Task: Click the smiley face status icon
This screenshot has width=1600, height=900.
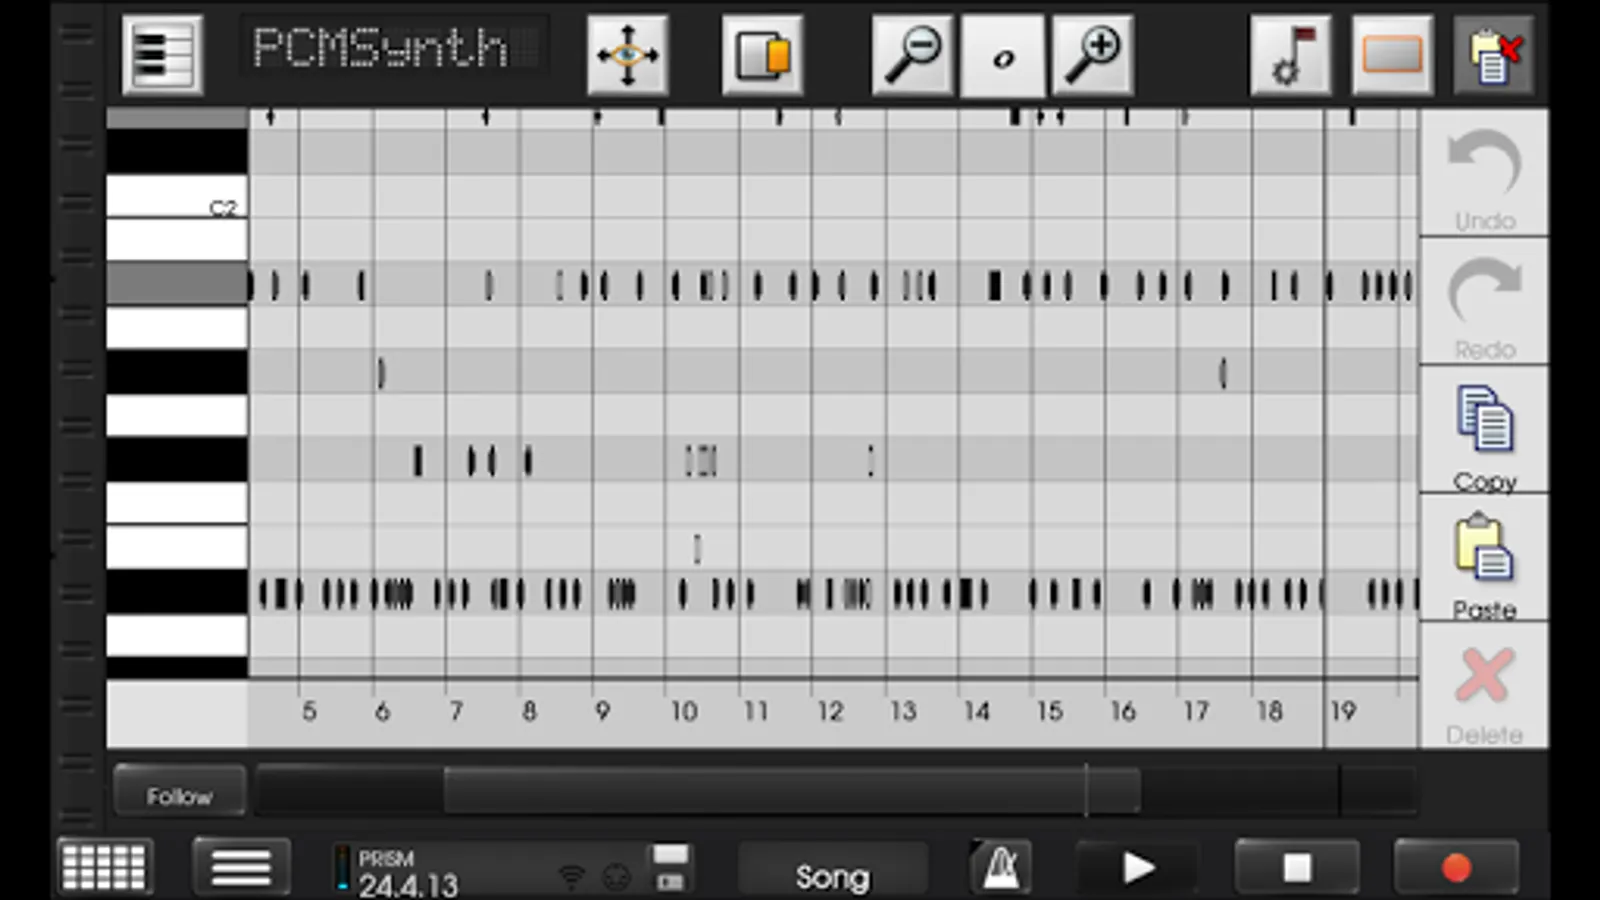Action: (617, 878)
